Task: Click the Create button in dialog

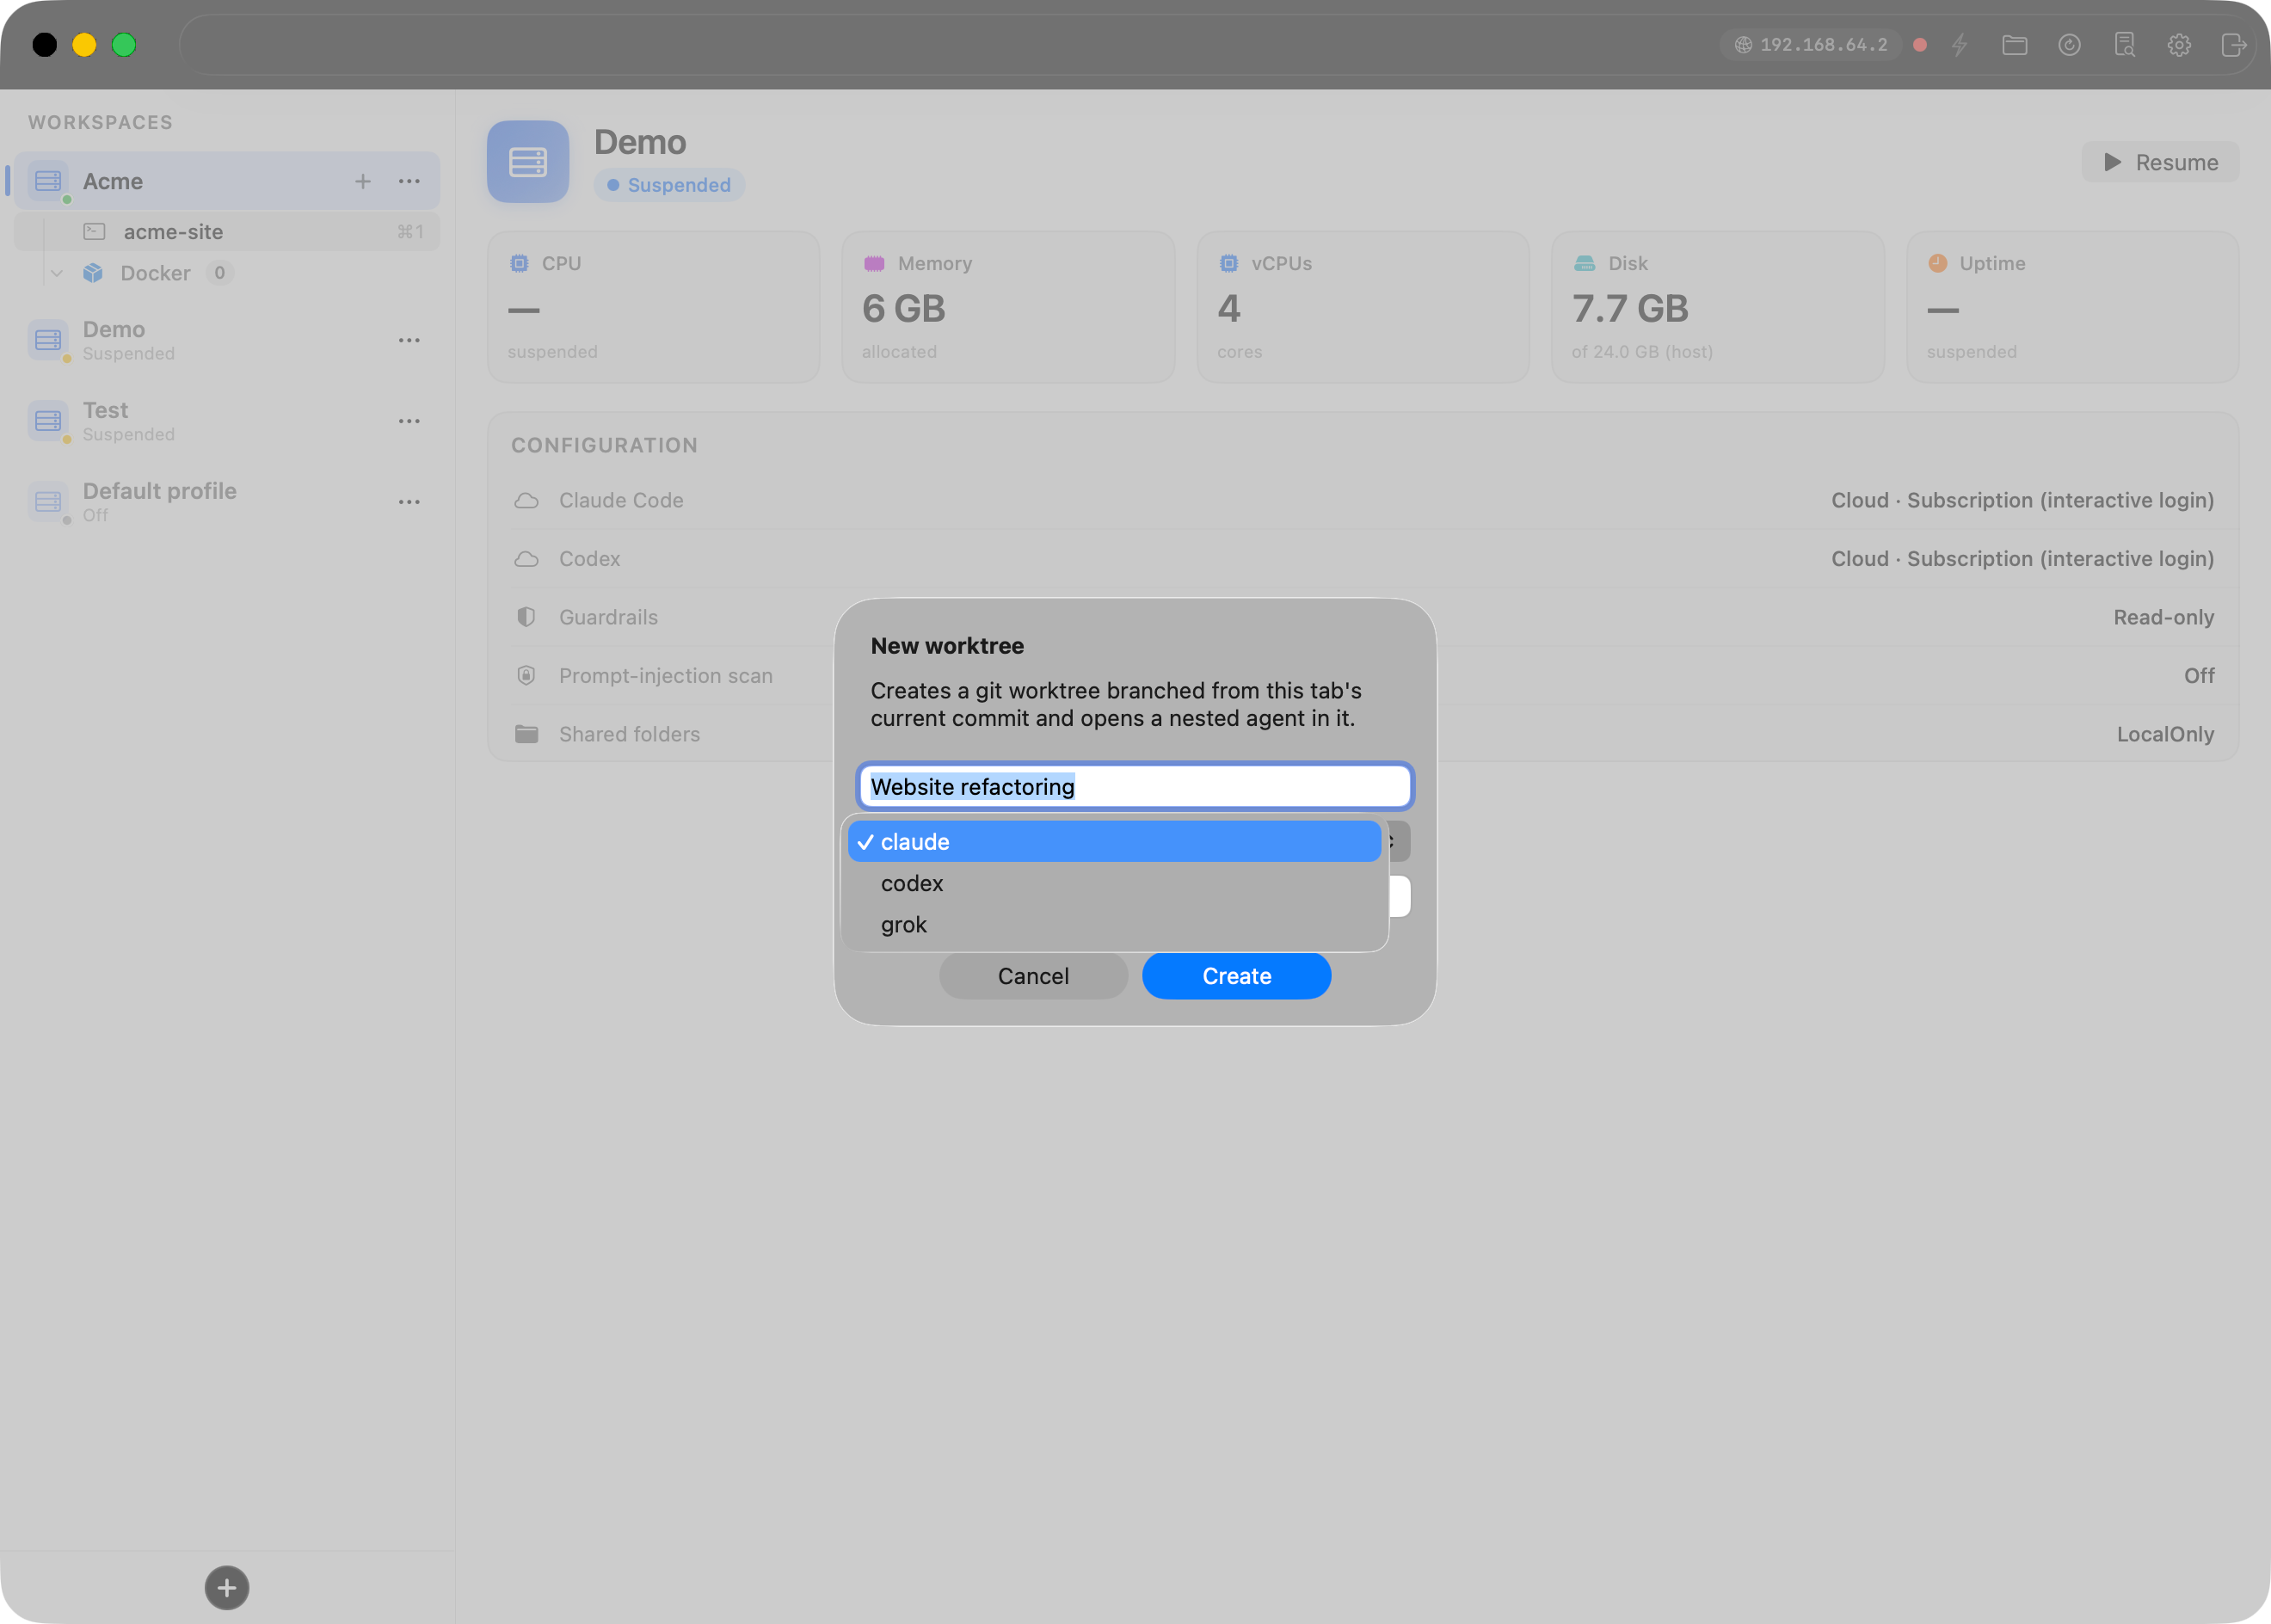Action: (1236, 975)
